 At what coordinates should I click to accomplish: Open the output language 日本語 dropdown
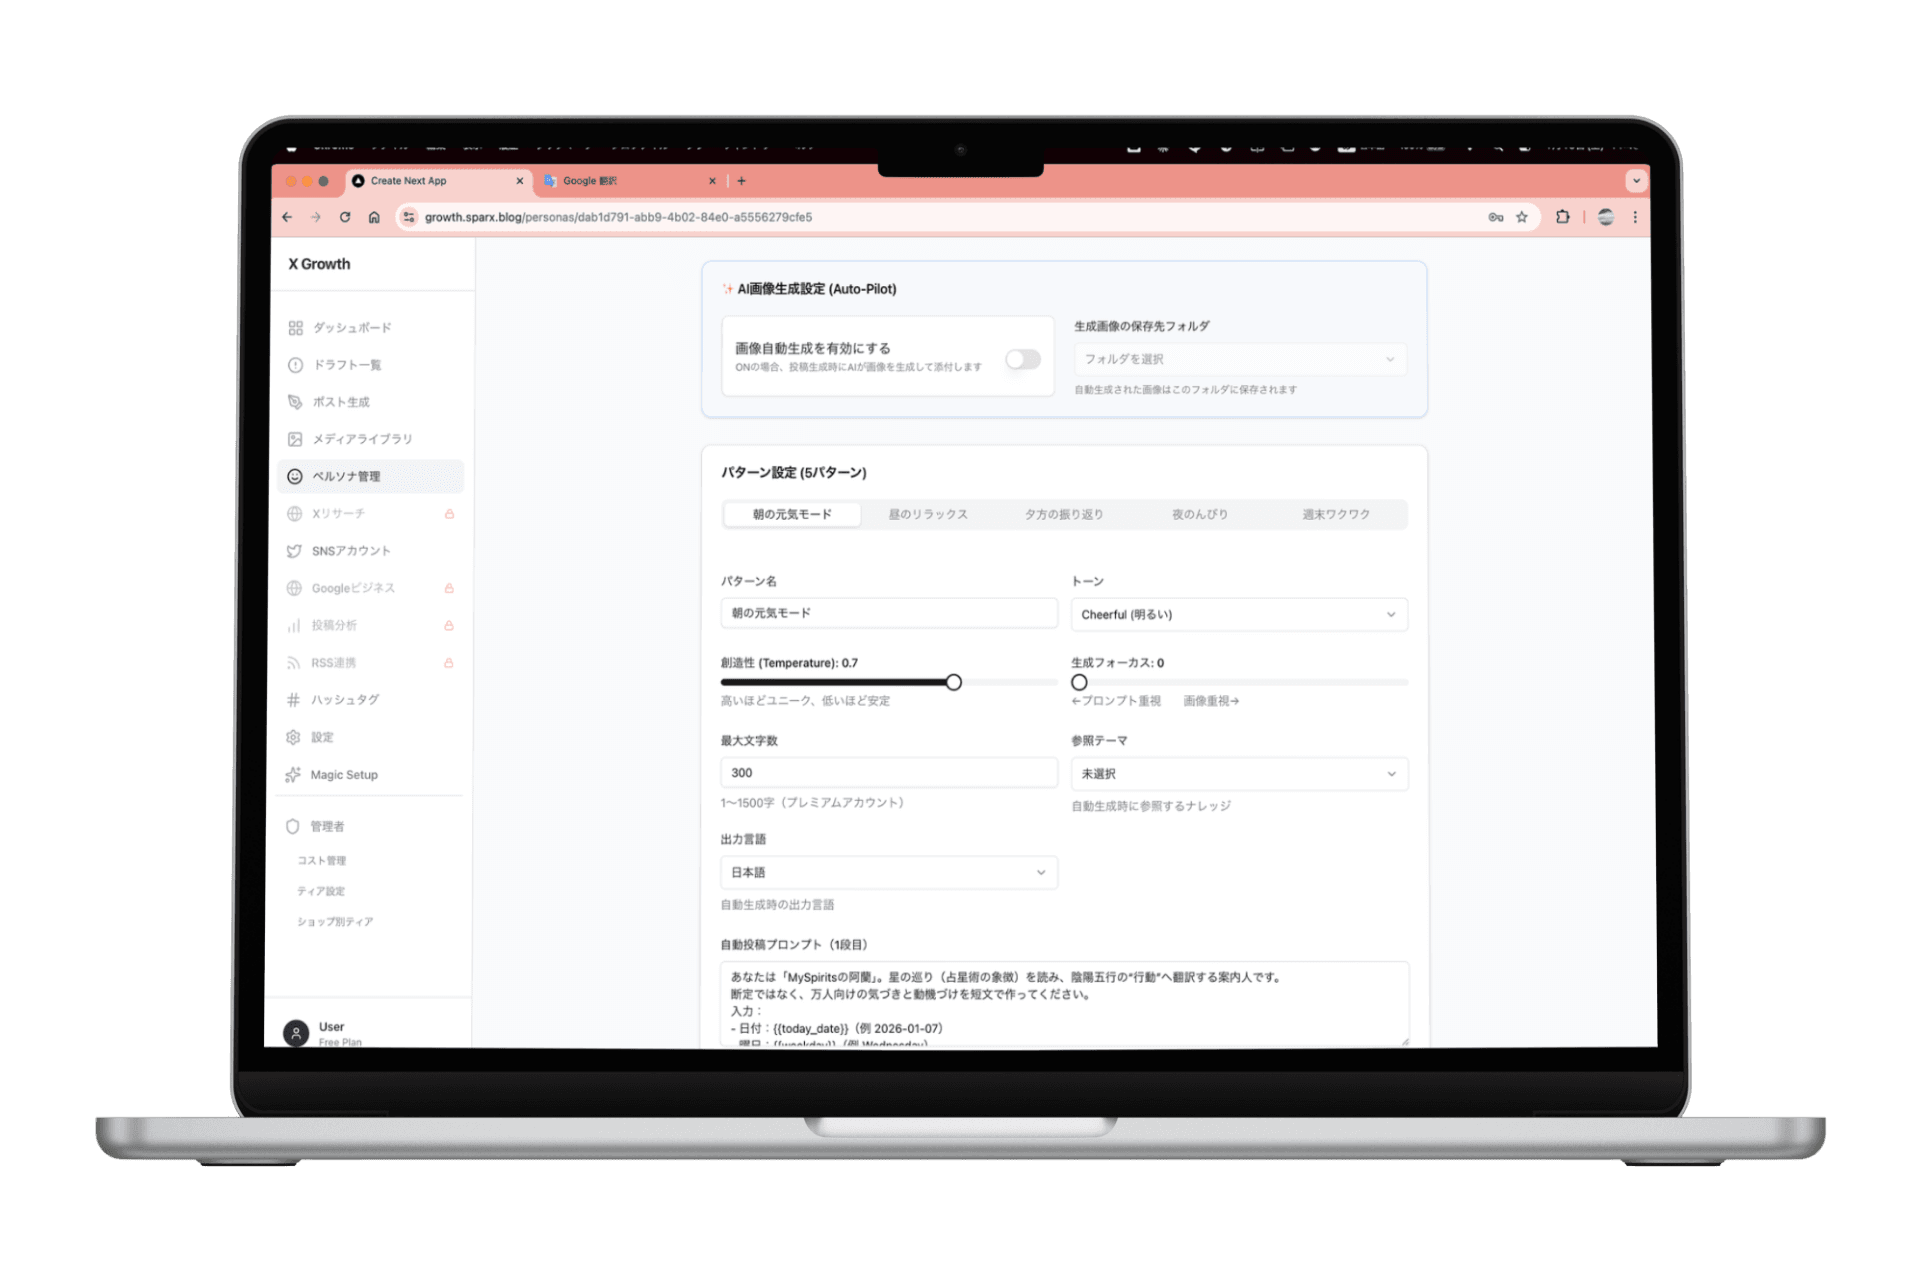888,872
